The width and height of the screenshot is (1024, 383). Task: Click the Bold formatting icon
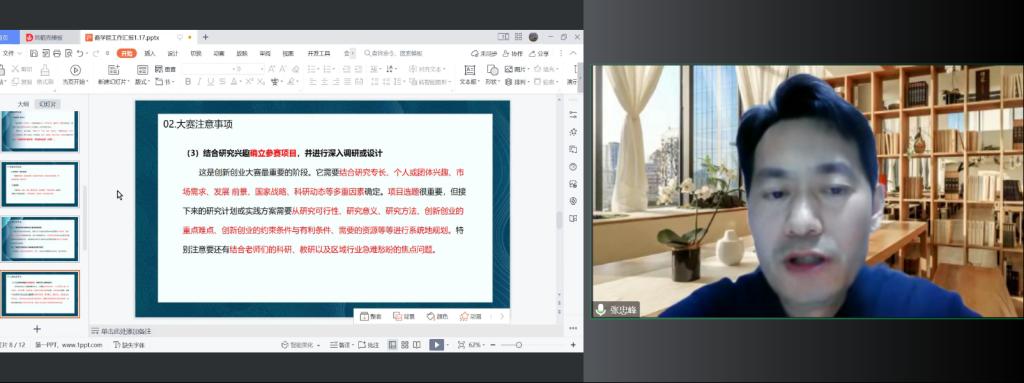tap(188, 82)
